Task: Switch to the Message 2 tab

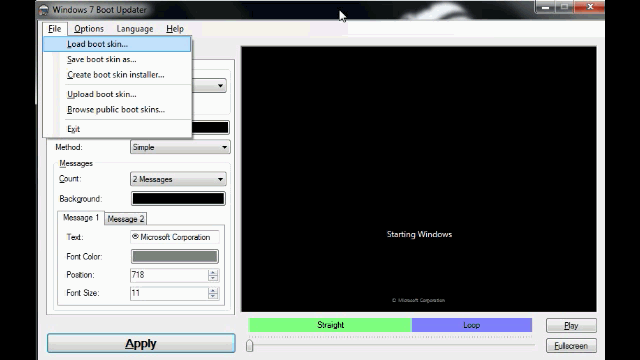Action: click(x=126, y=219)
